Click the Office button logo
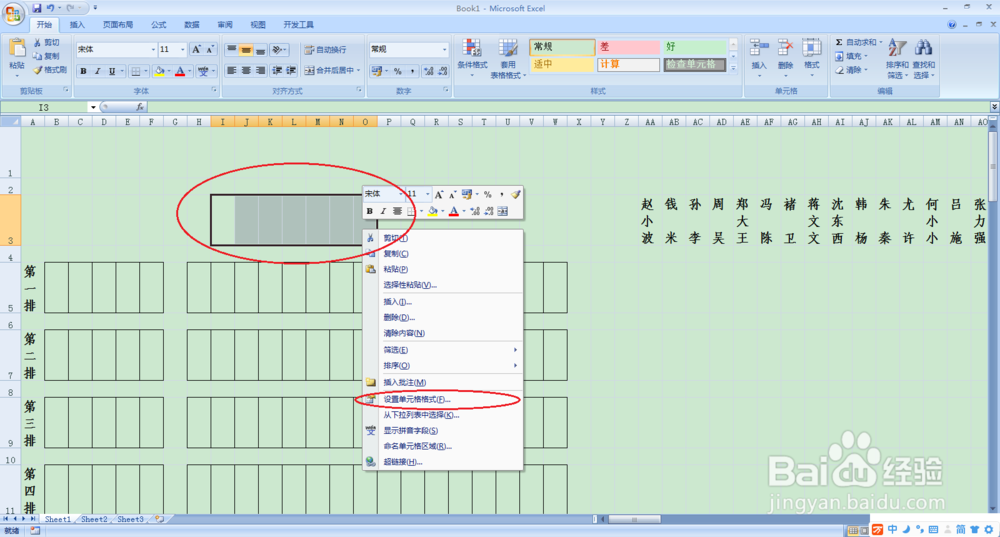The width and height of the screenshot is (1000, 537). click(x=13, y=13)
